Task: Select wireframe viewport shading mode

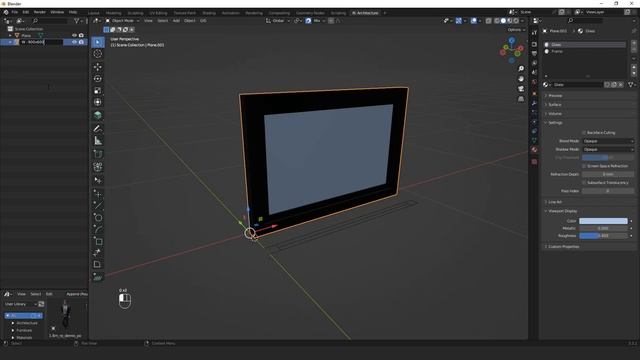Action: (x=497, y=20)
